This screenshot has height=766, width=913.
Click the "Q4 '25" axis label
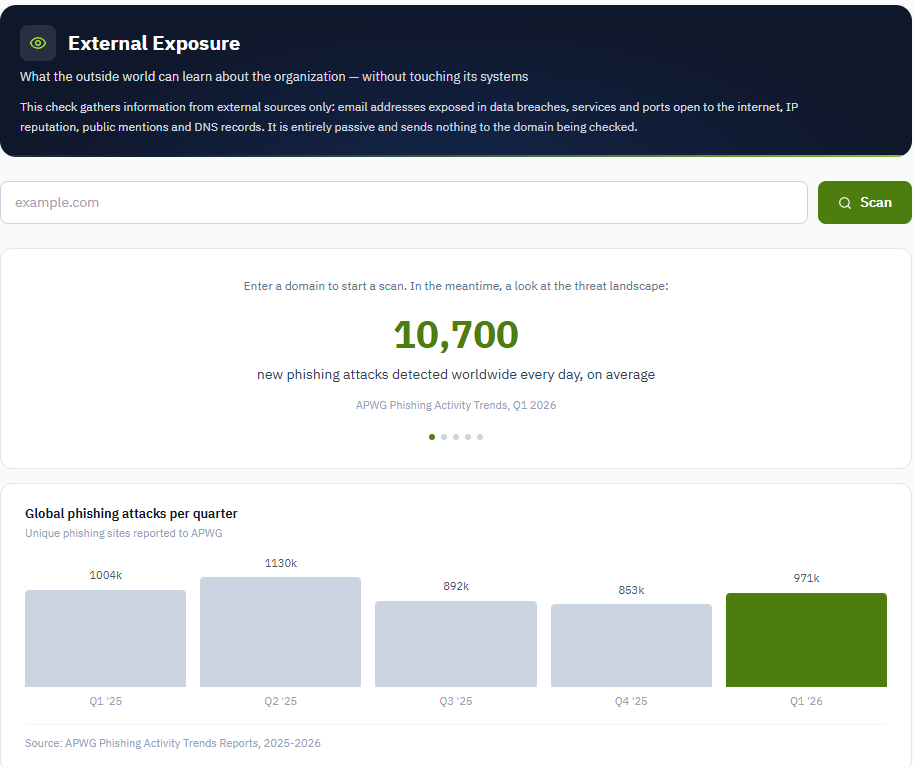(x=631, y=701)
